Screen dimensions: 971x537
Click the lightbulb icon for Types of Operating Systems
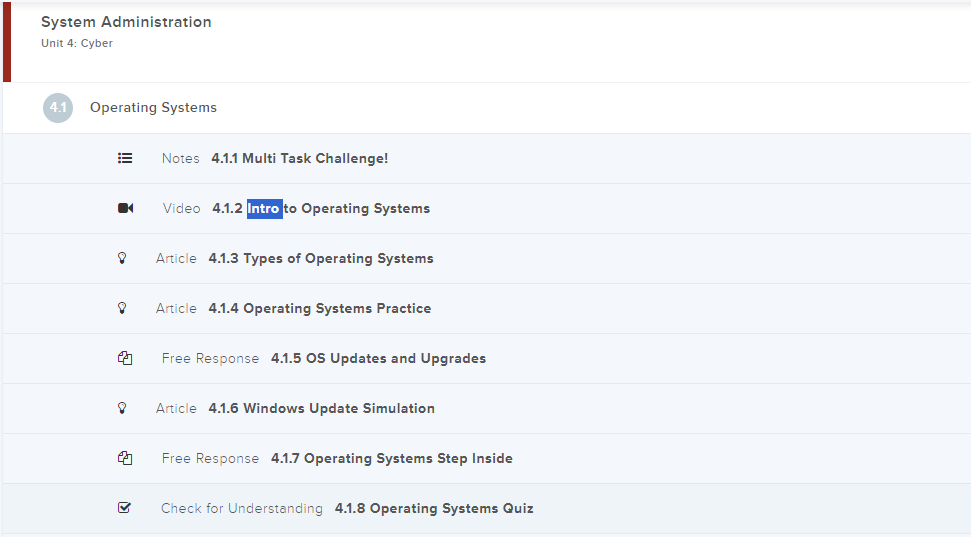[123, 258]
